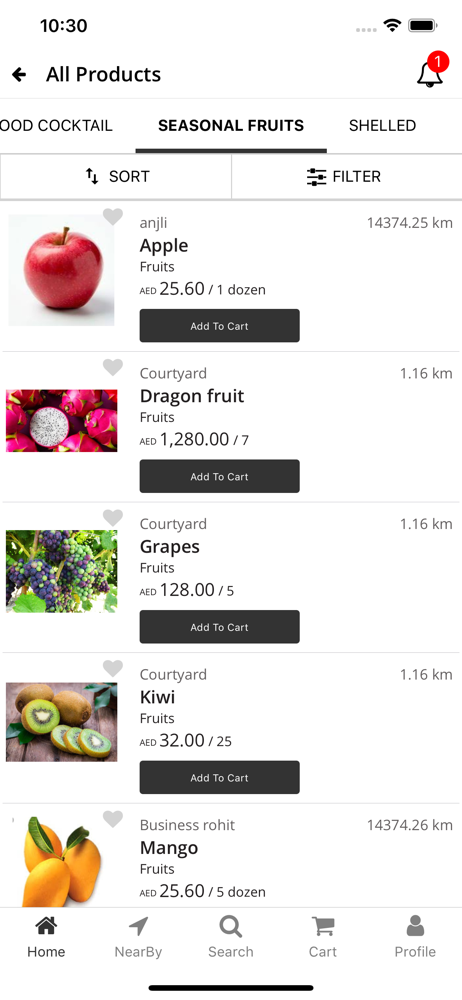Go to the Home tab icon
The image size is (462, 1000).
pos(46,925)
